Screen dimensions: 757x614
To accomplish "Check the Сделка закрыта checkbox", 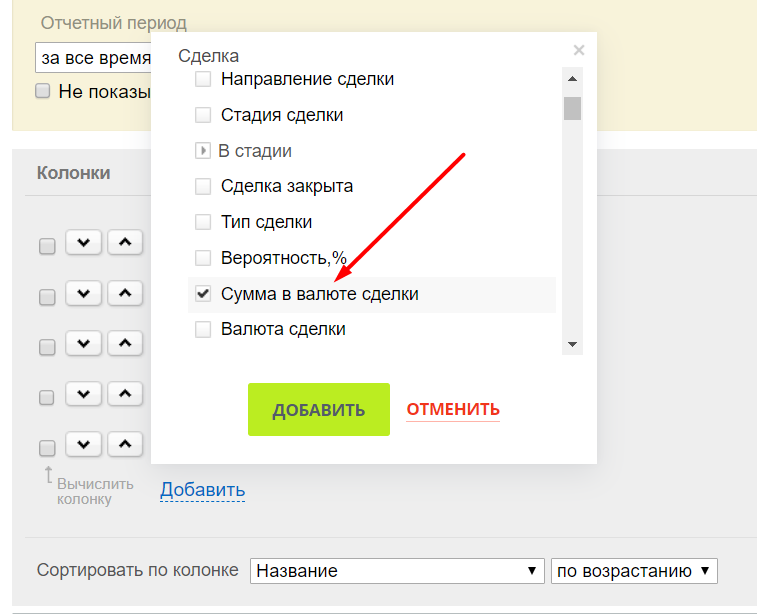I will coord(203,186).
